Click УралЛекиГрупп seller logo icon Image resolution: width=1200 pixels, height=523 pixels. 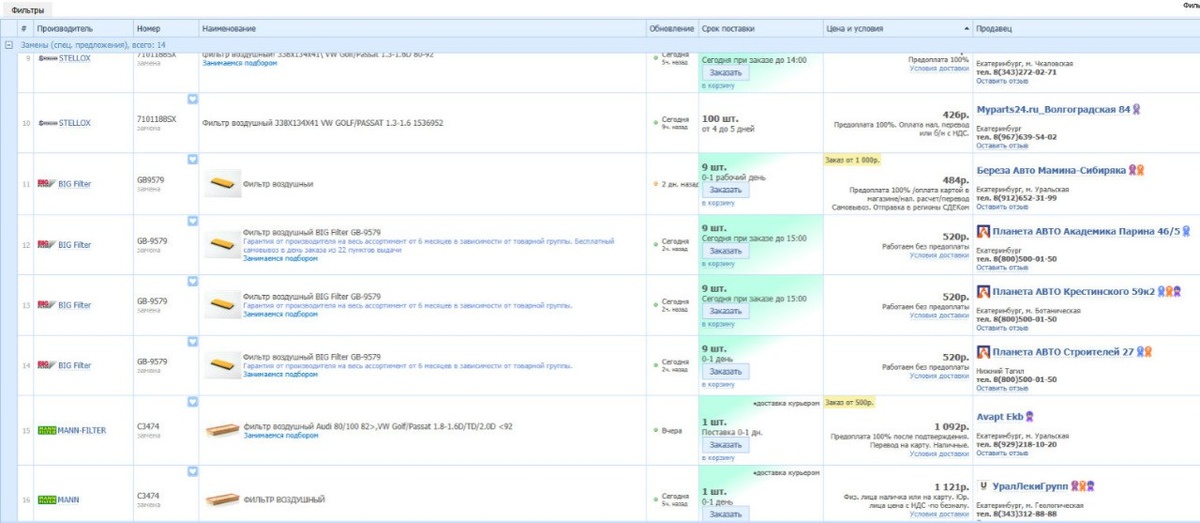pos(983,485)
